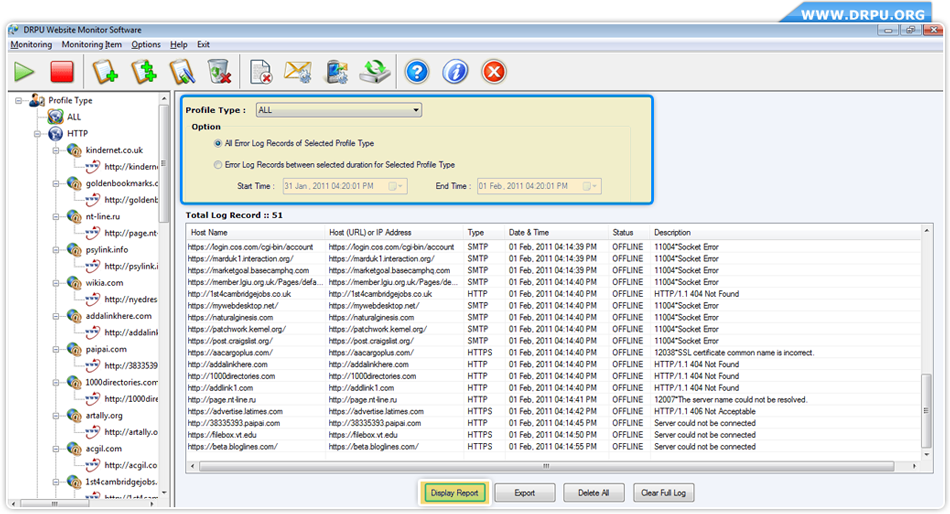Collapse the kindernet.co.uk branch
The image size is (950, 514).
click(56, 150)
